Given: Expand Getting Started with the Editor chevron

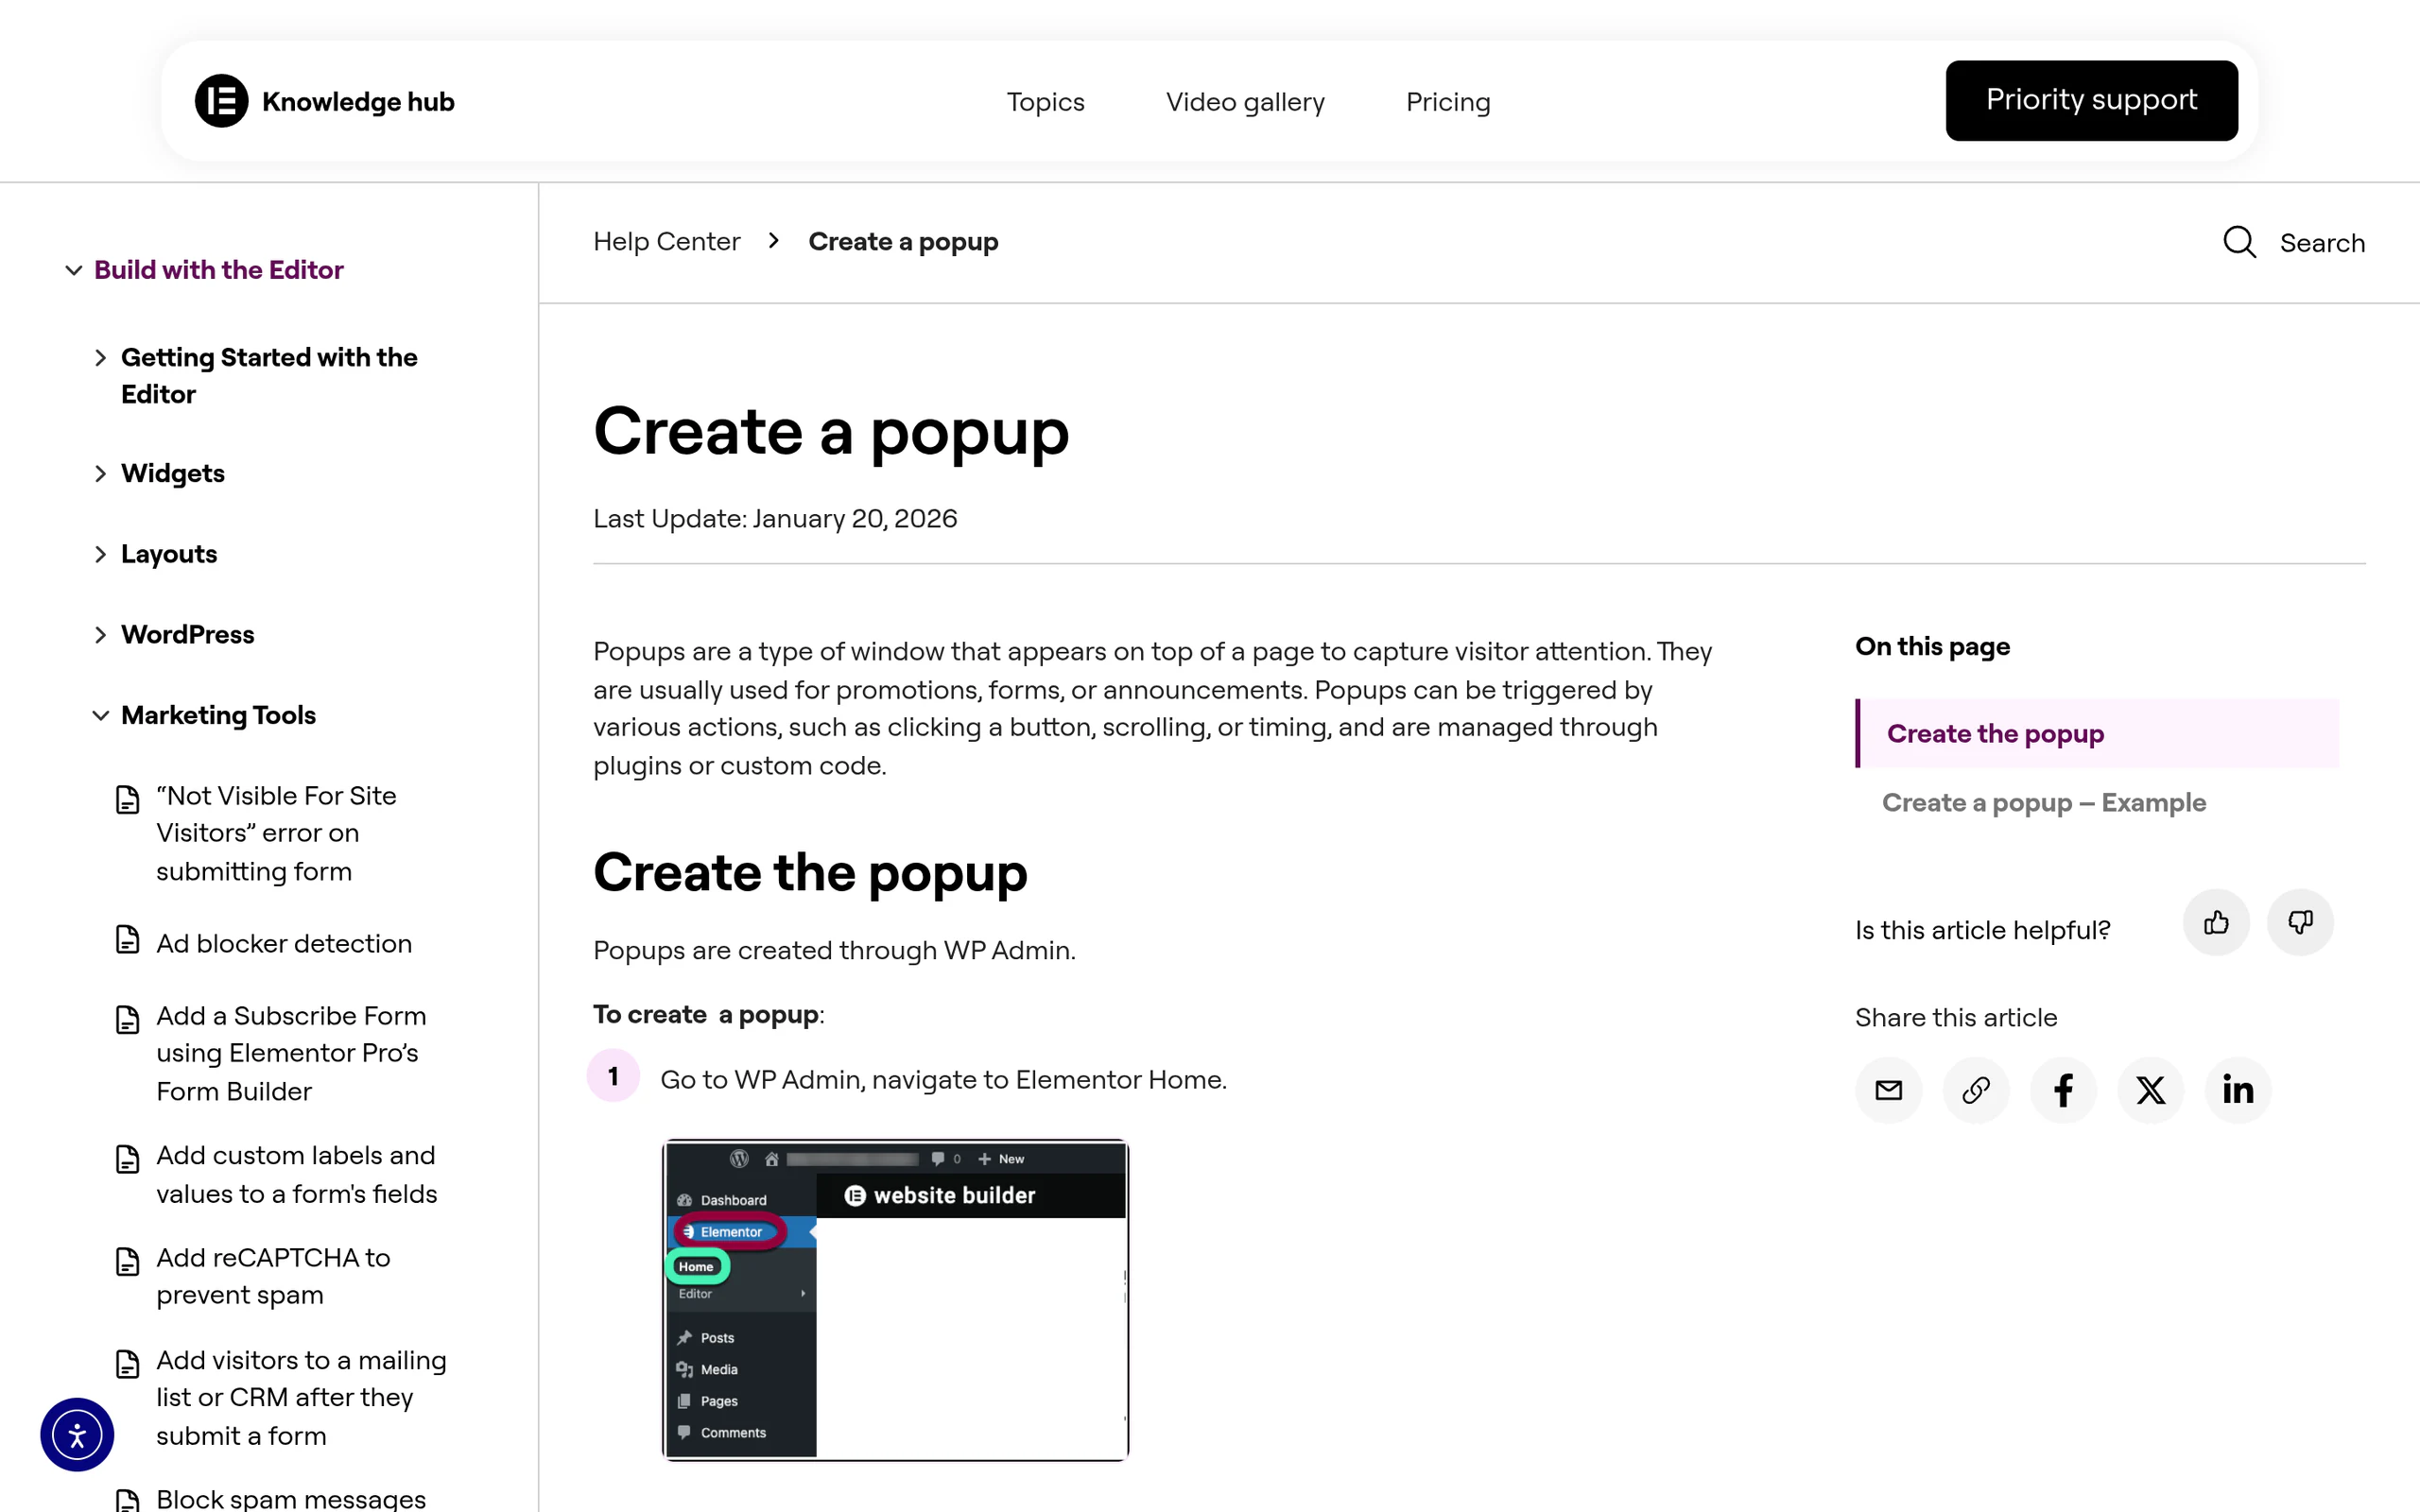Looking at the screenshot, I should point(100,358).
